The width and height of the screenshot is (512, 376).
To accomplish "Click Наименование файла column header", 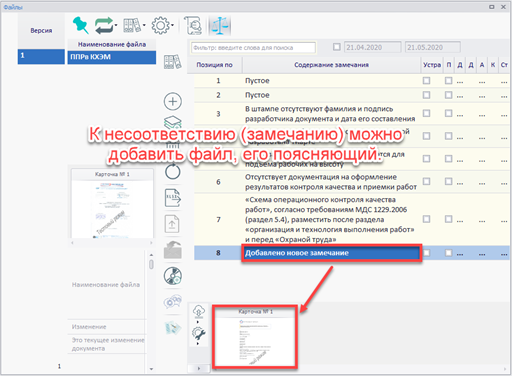I will pos(112,44).
